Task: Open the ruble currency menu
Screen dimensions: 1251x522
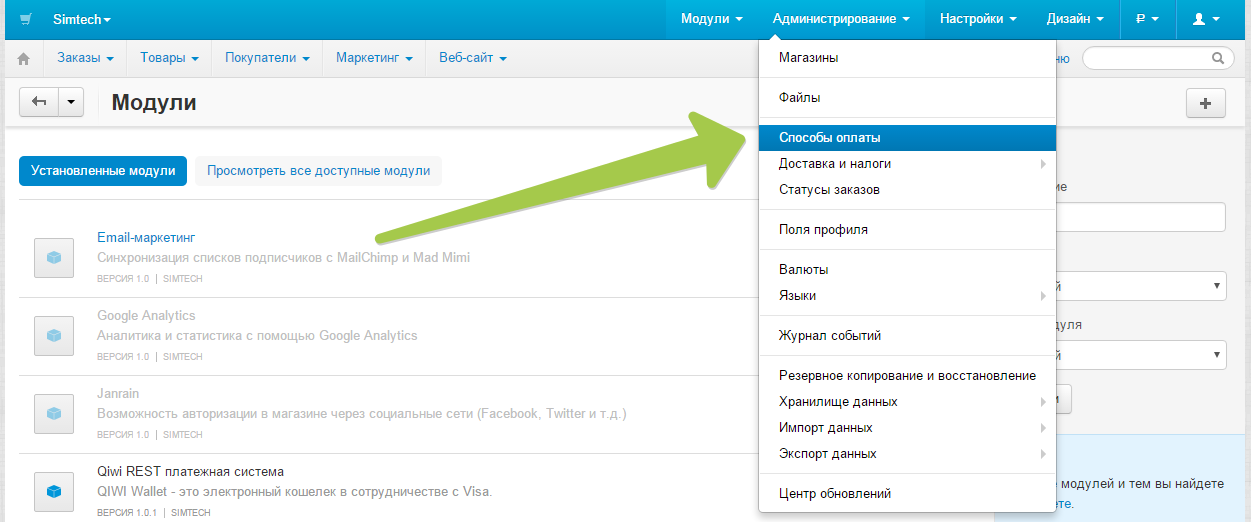Action: click(x=1147, y=19)
